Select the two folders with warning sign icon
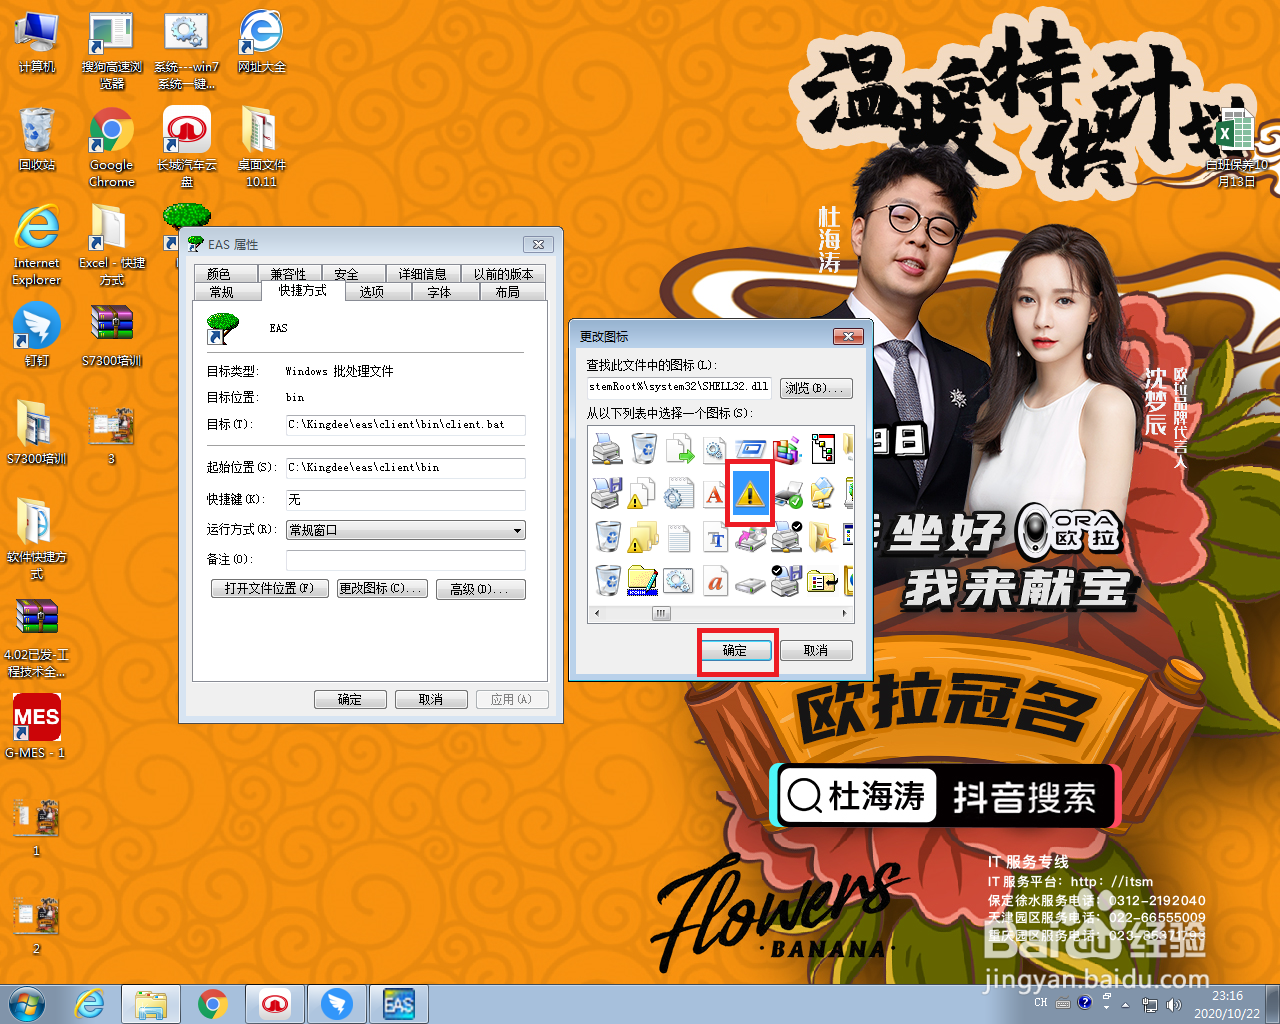 pyautogui.click(x=642, y=538)
